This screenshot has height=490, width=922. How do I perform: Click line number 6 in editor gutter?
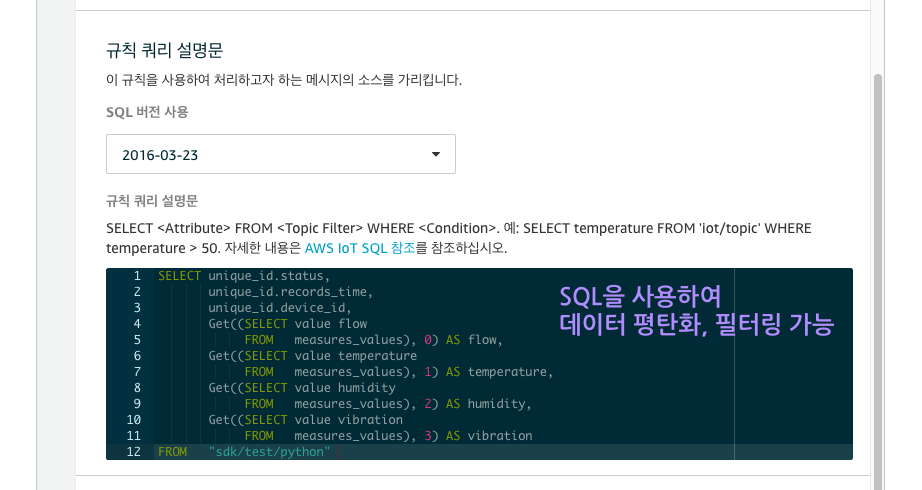137,356
